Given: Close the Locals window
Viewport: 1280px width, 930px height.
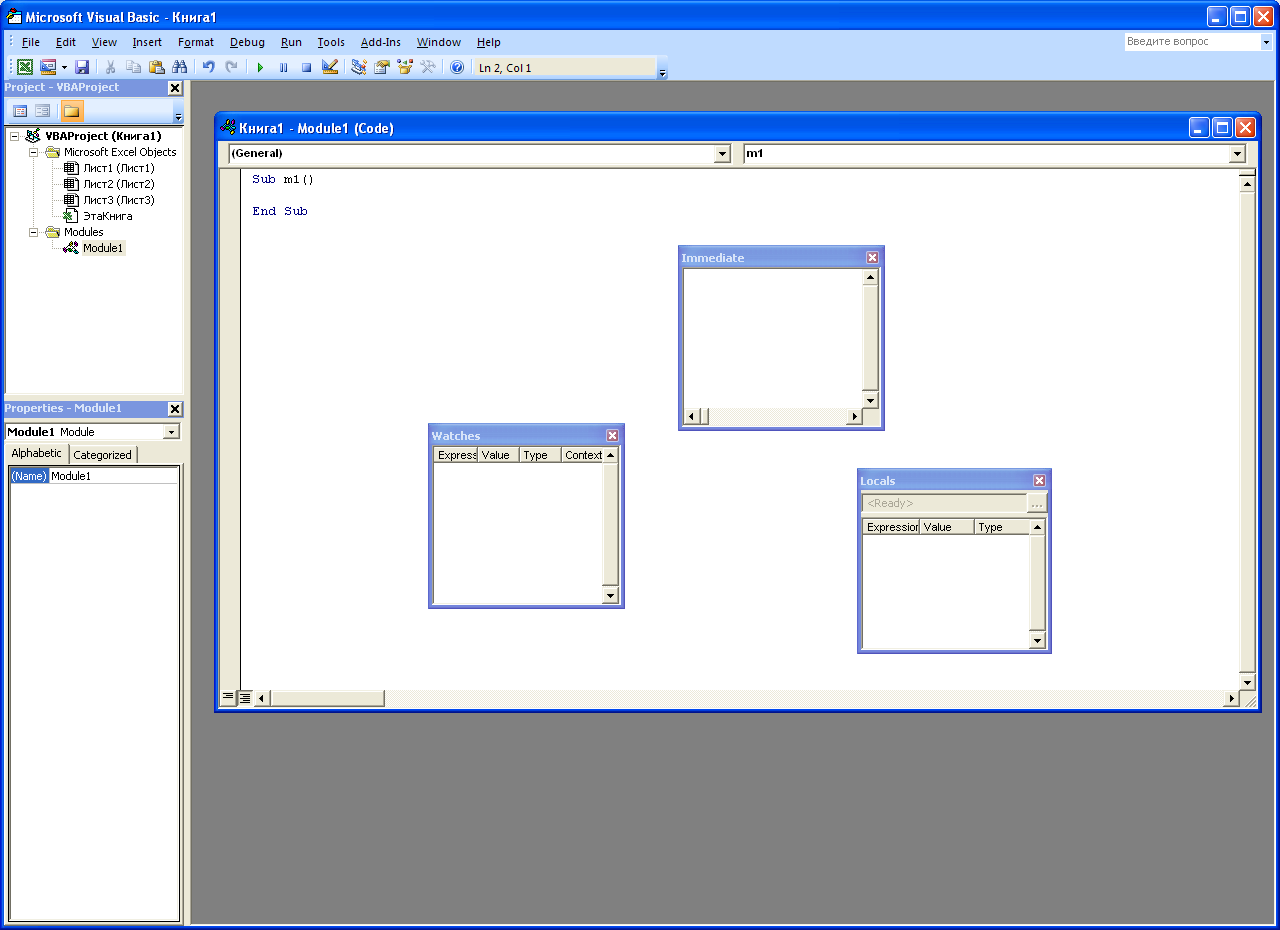Looking at the screenshot, I should (1039, 481).
